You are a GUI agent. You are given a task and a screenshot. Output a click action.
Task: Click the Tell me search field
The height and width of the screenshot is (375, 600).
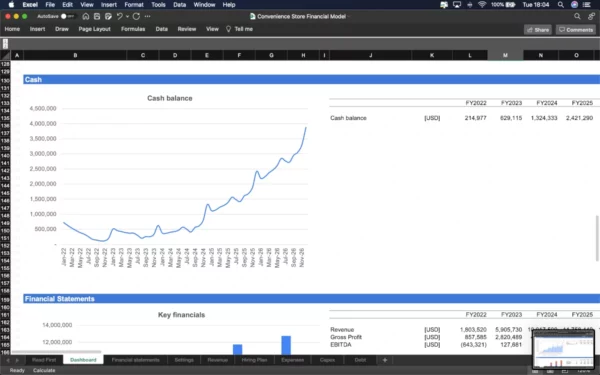click(x=243, y=29)
